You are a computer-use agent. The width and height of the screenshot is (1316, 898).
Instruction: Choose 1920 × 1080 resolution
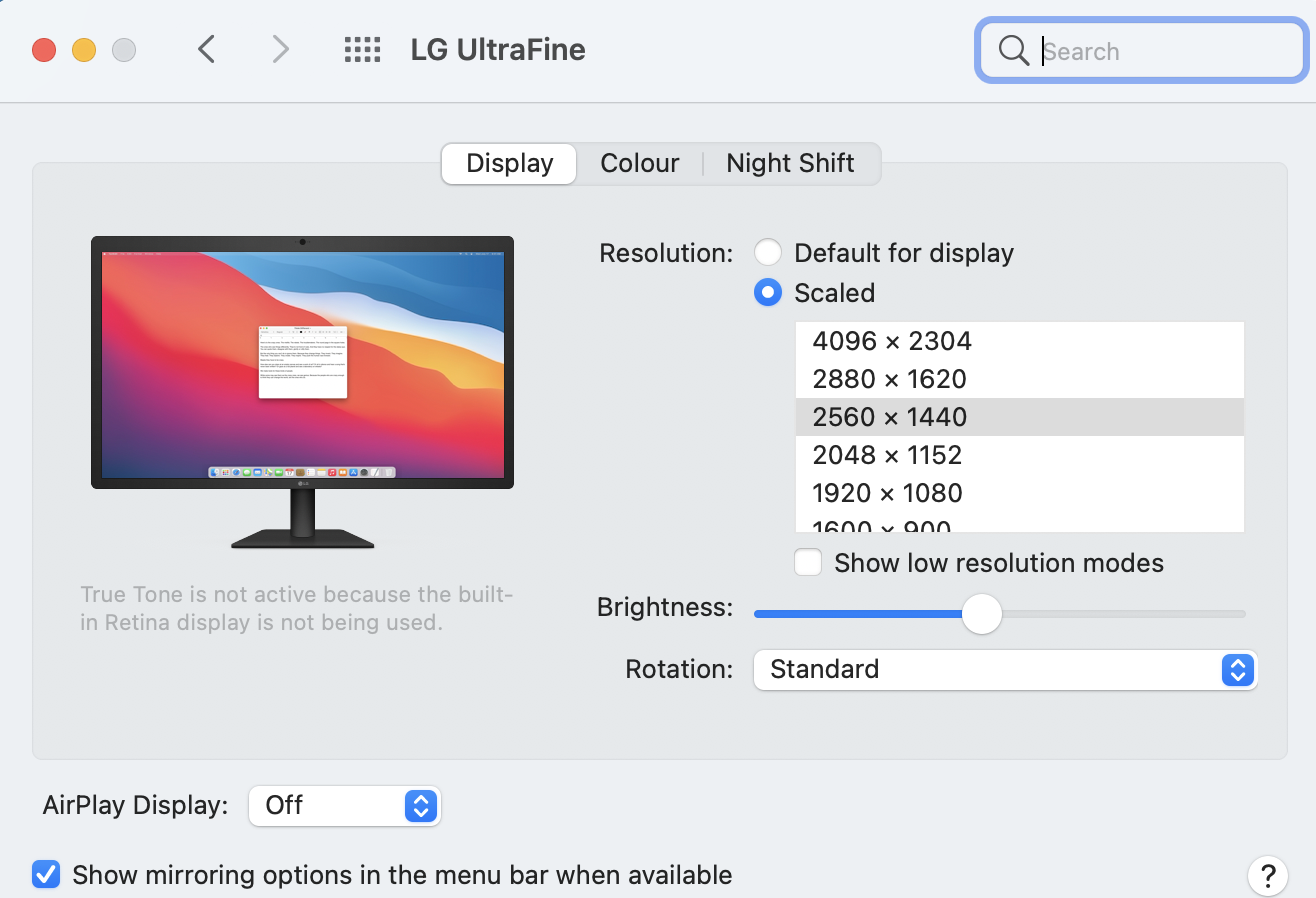(1020, 493)
